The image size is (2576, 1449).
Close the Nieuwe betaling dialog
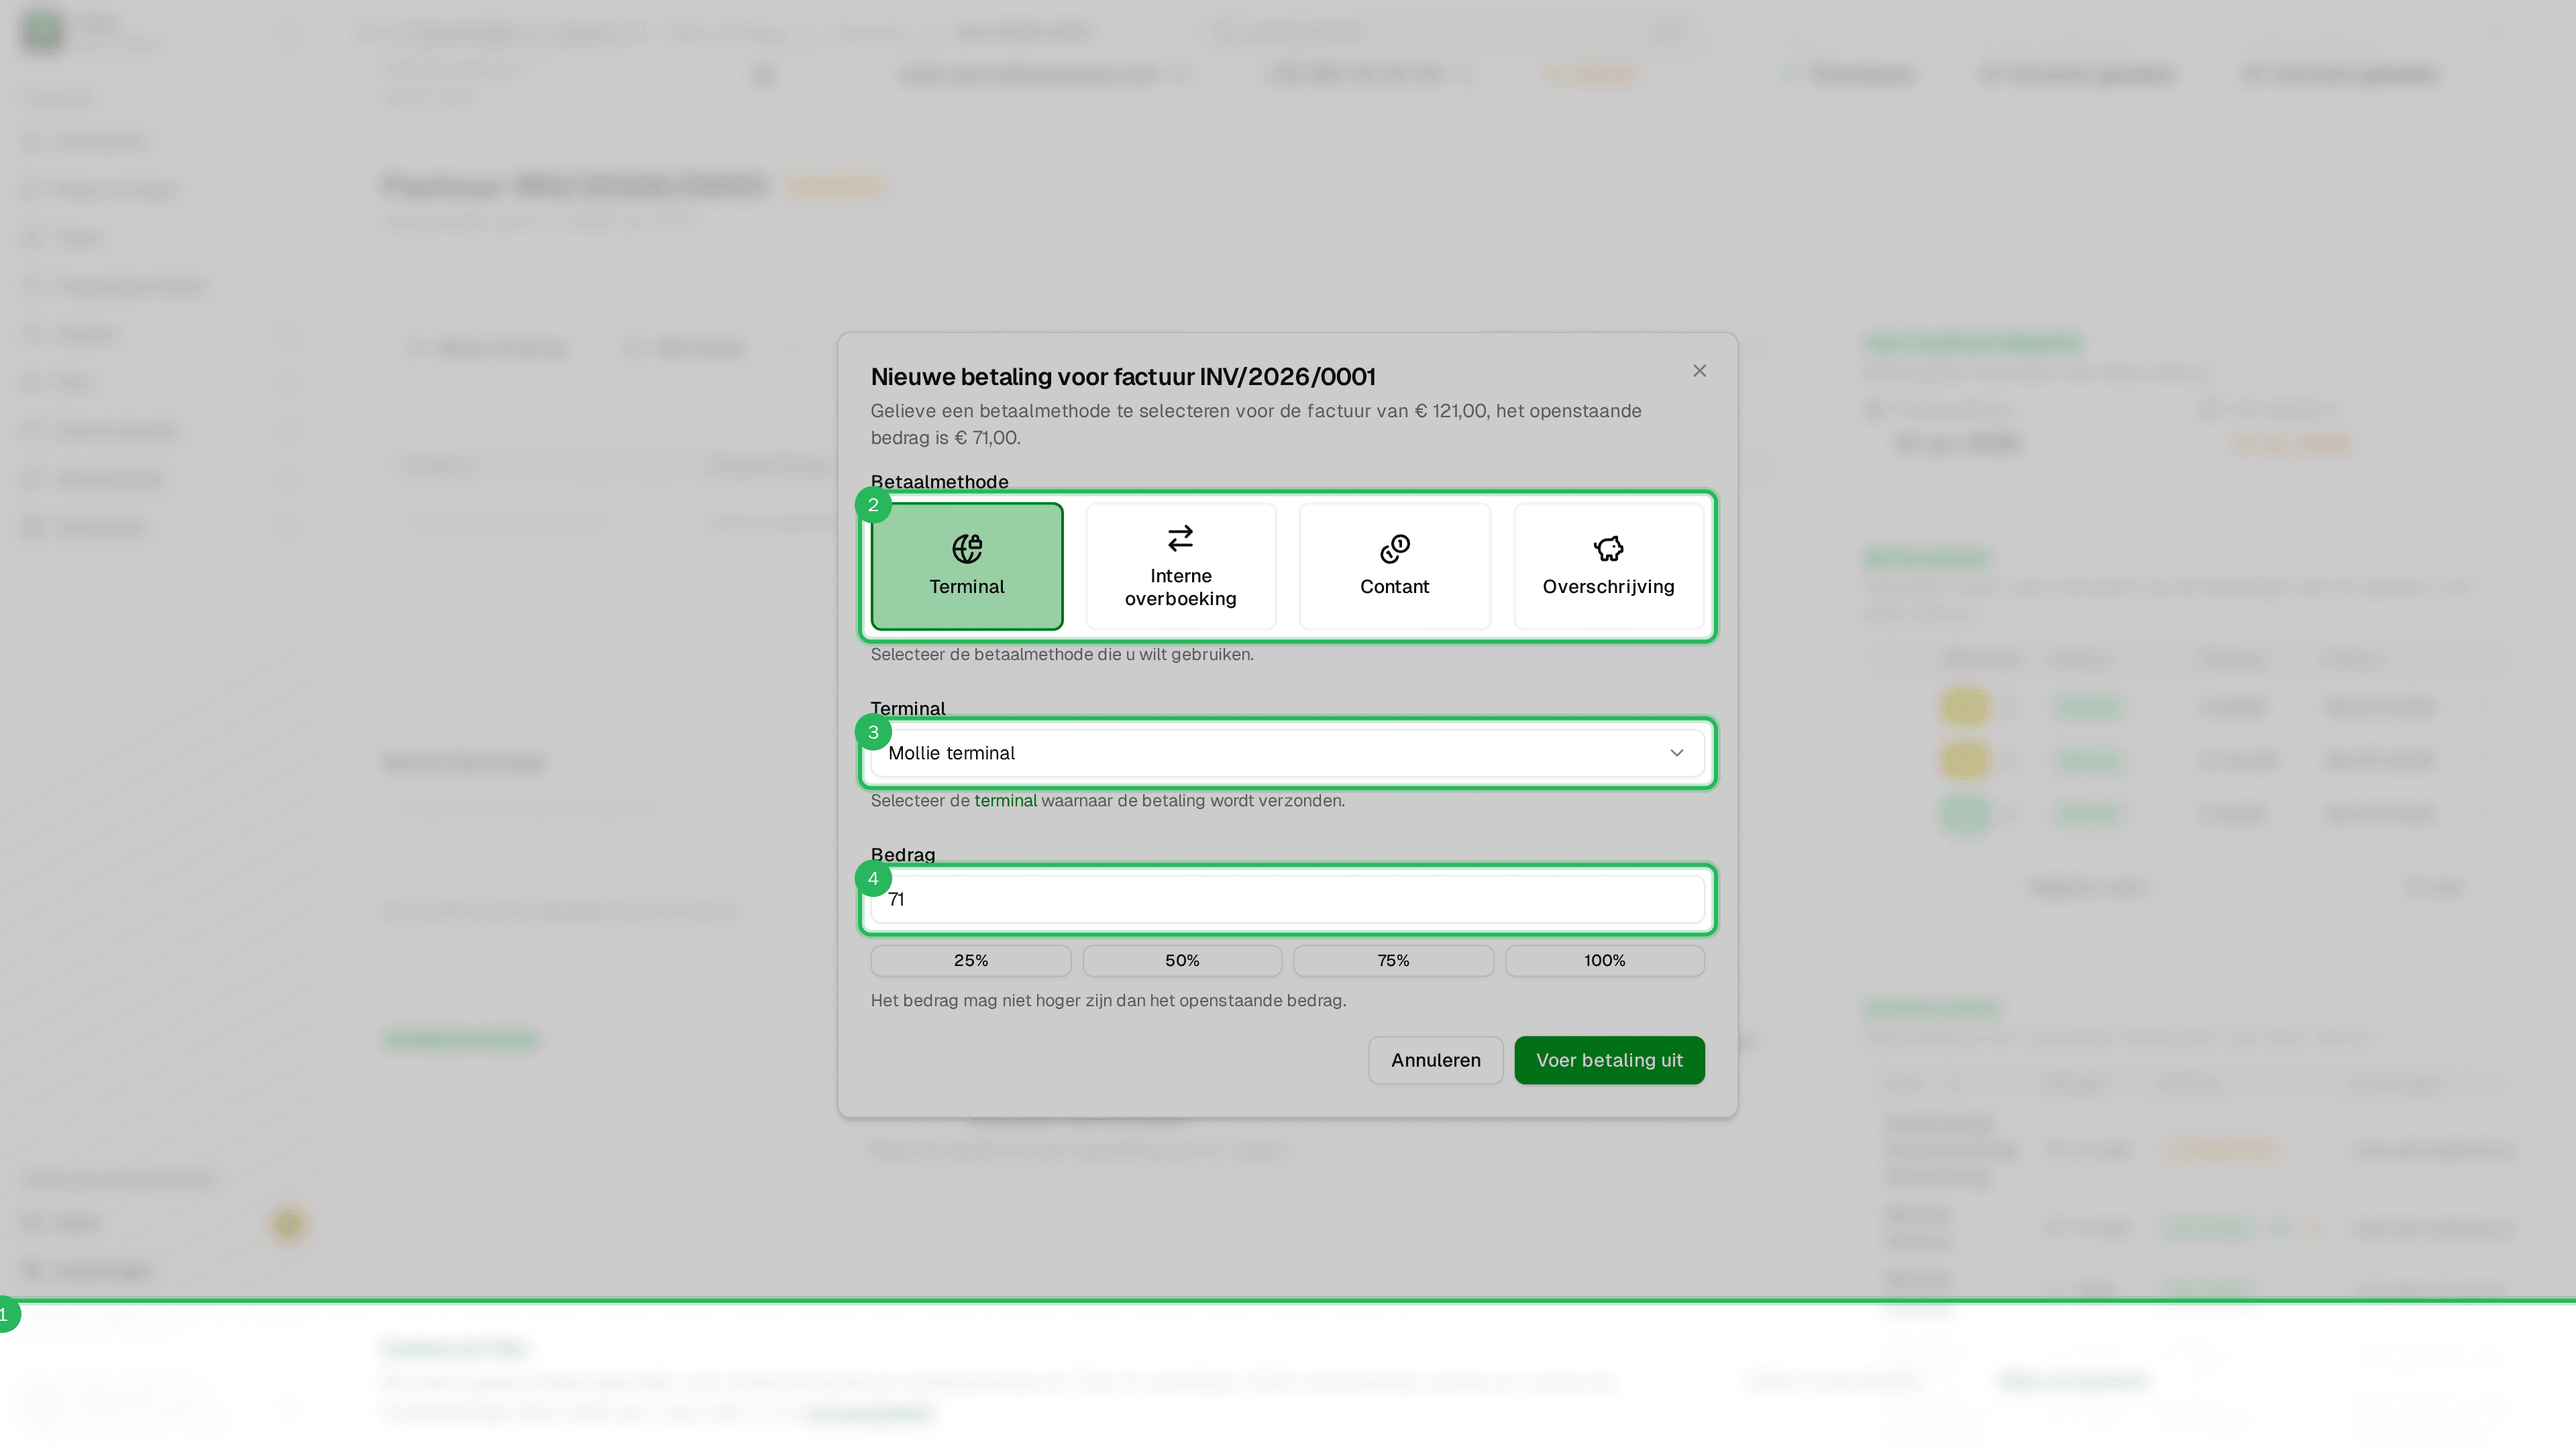click(1699, 371)
